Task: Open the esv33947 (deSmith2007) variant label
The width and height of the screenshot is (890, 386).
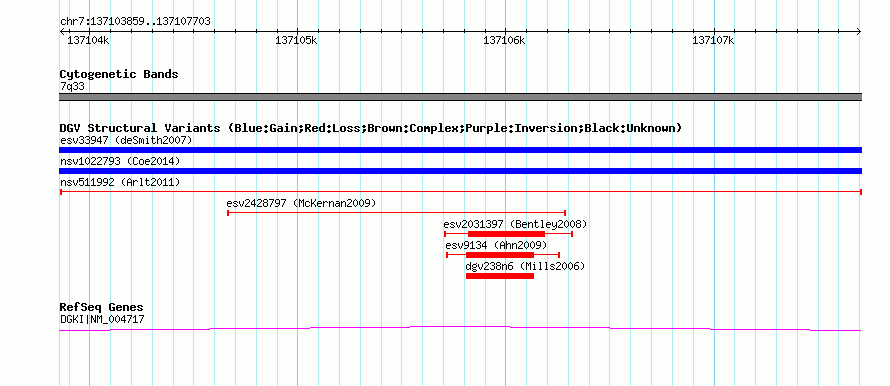Action: (x=126, y=140)
